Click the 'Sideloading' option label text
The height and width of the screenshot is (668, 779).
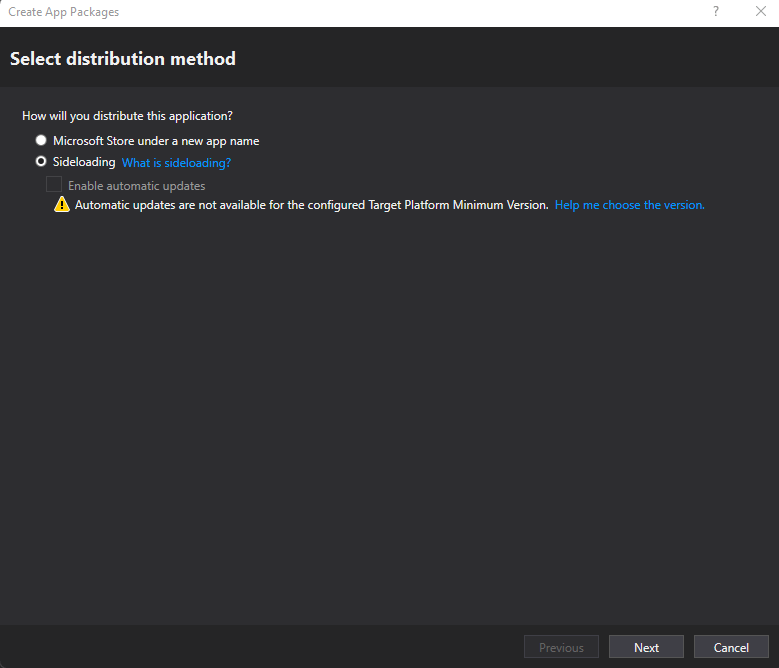tap(84, 162)
